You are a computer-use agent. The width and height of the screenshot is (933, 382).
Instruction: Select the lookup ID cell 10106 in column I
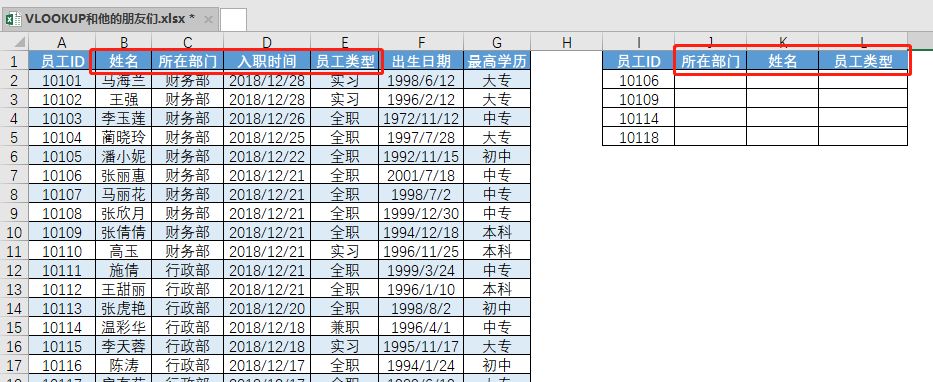tap(638, 80)
